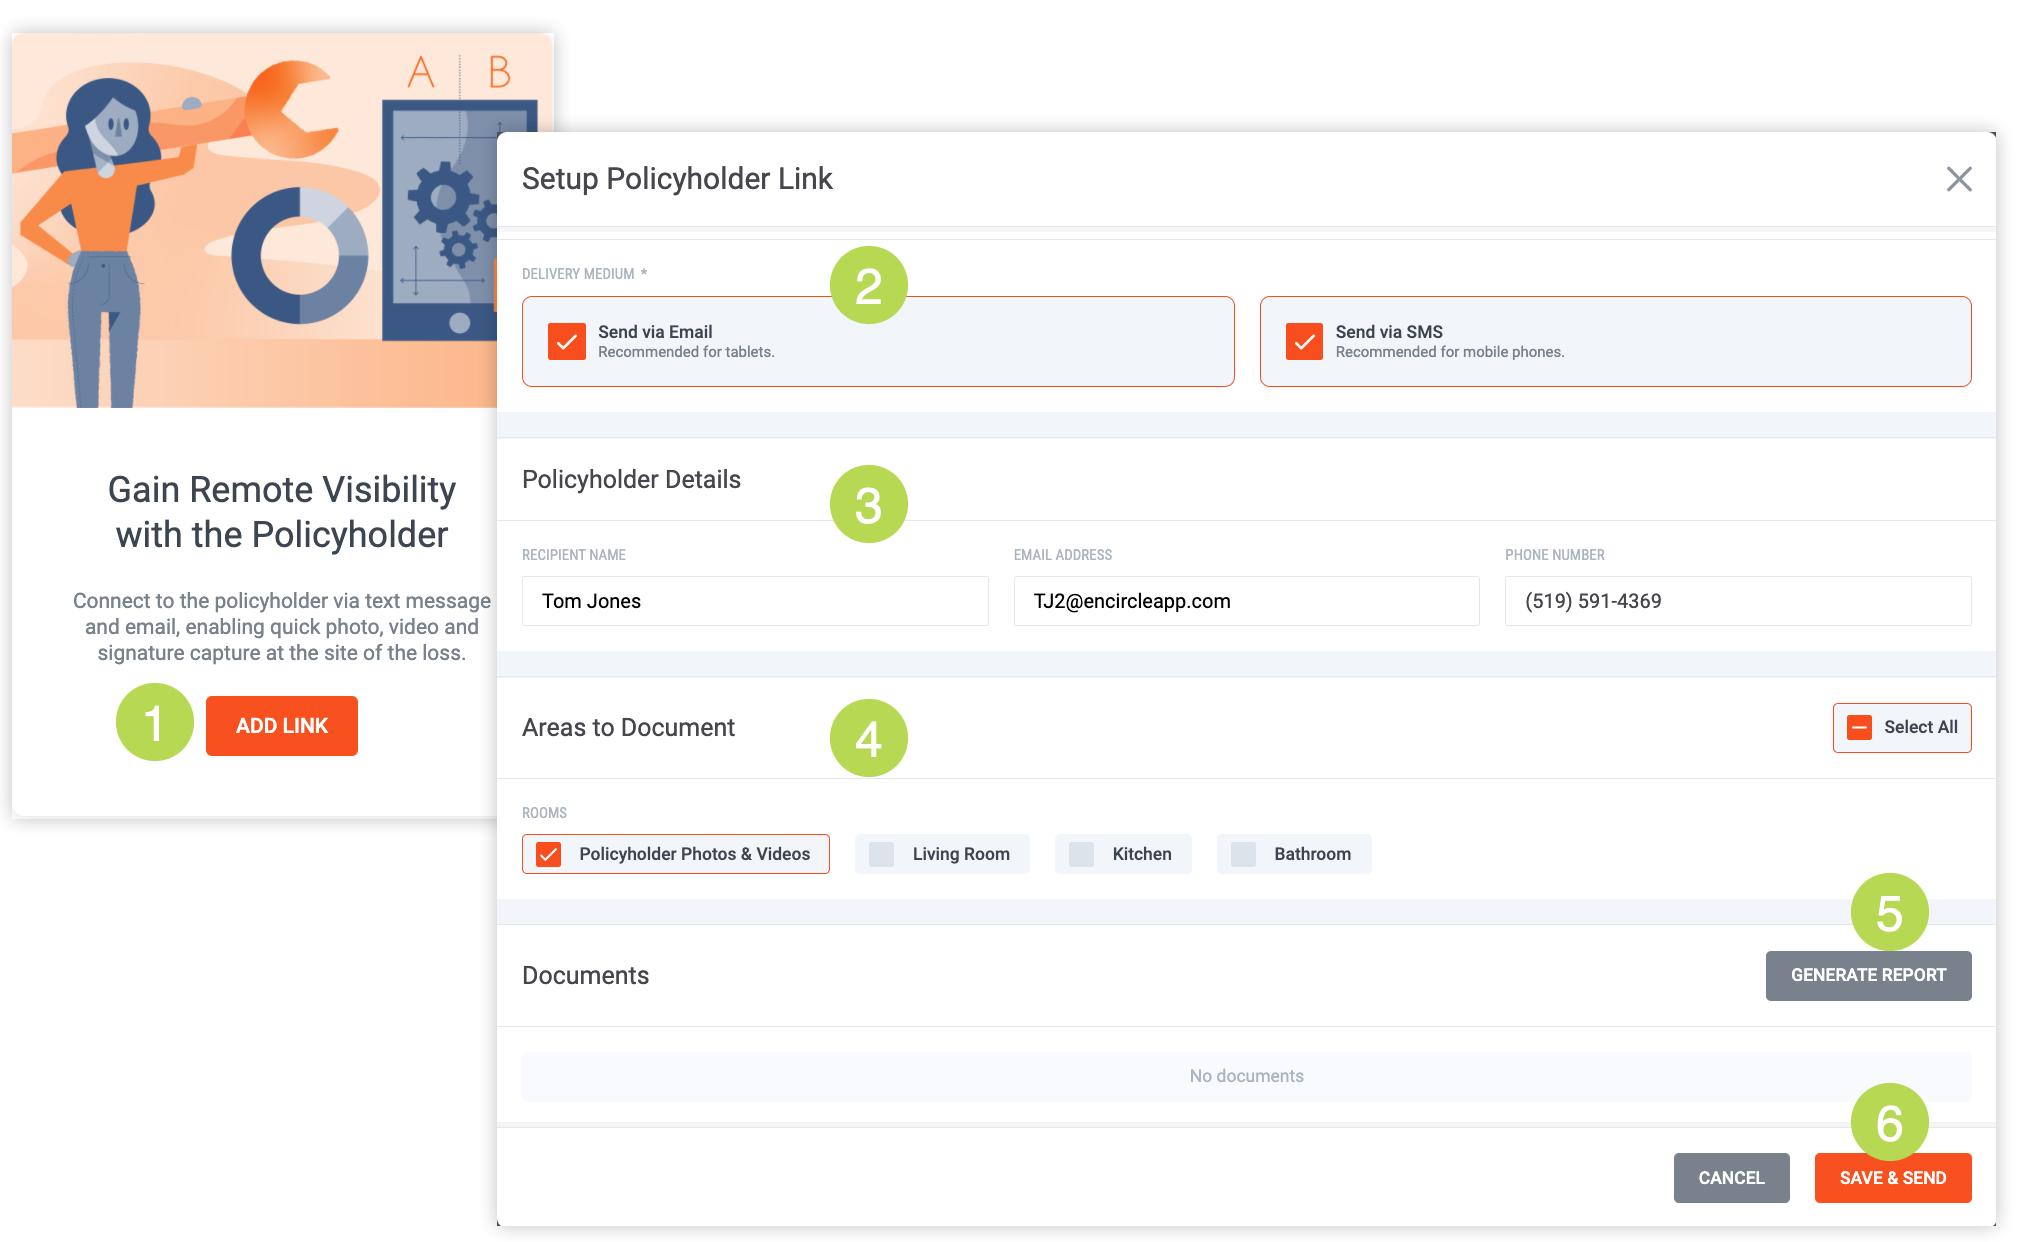Toggle Policyholder Photos & Videos room checkbox
This screenshot has width=2020, height=1242.
coord(549,854)
